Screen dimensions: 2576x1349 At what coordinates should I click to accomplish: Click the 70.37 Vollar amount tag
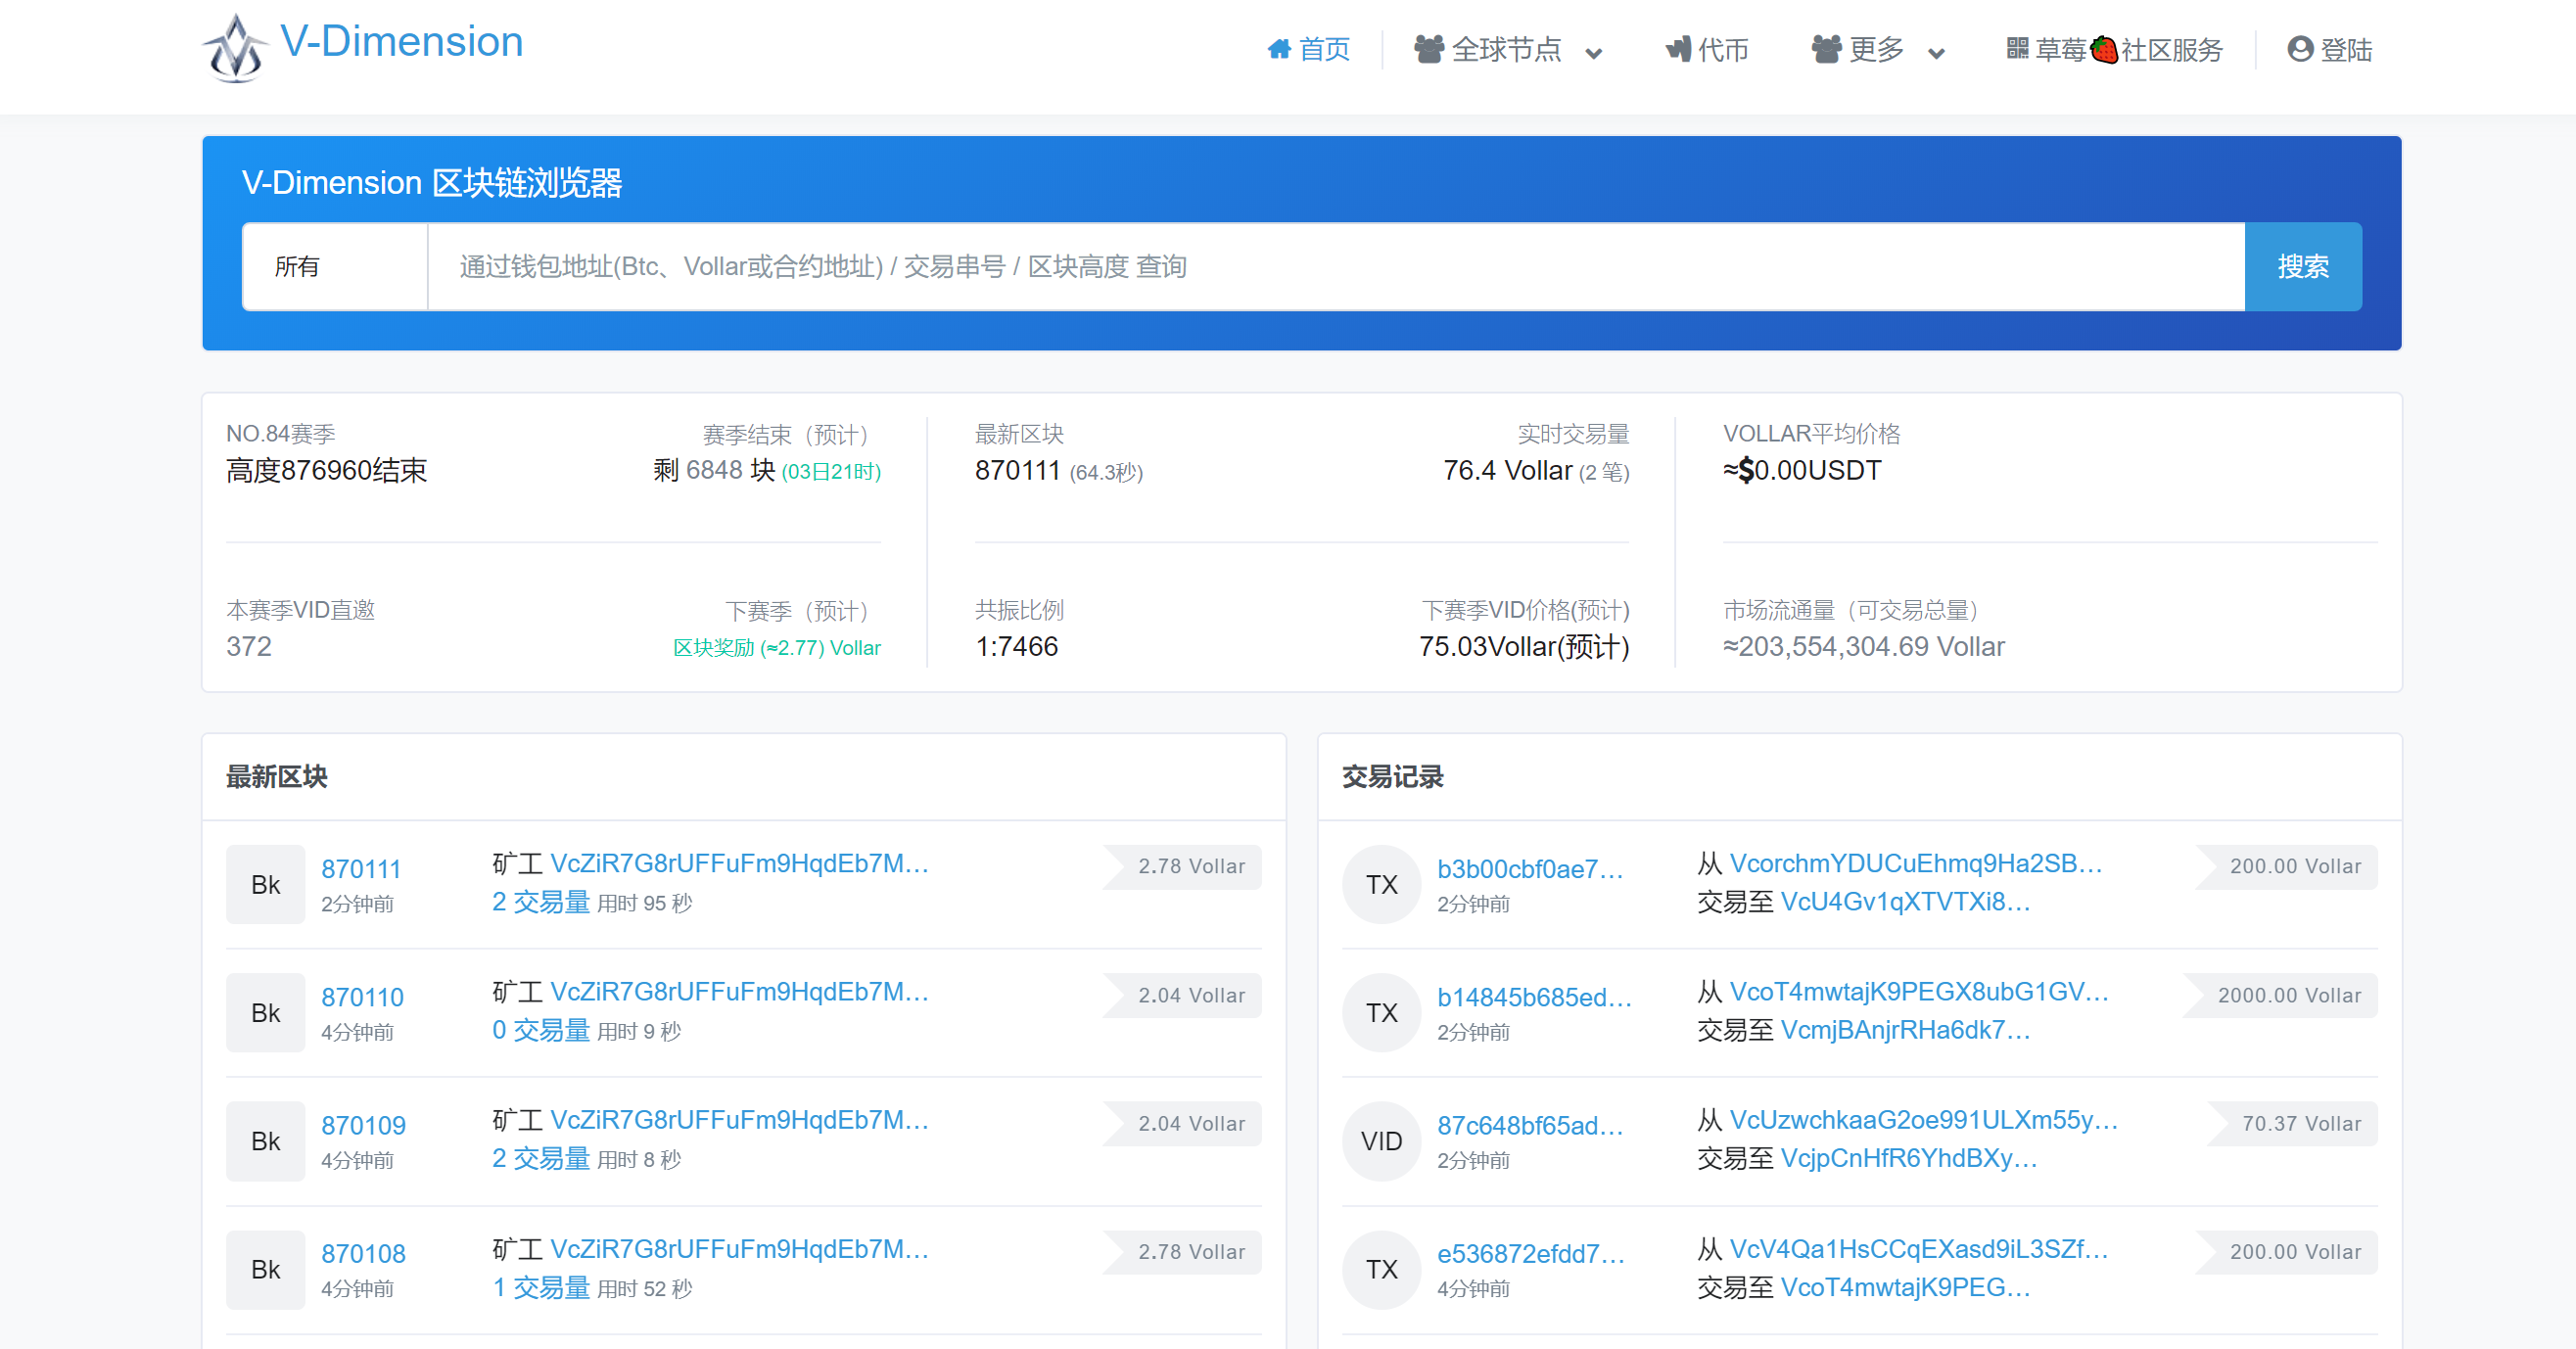coord(2292,1123)
